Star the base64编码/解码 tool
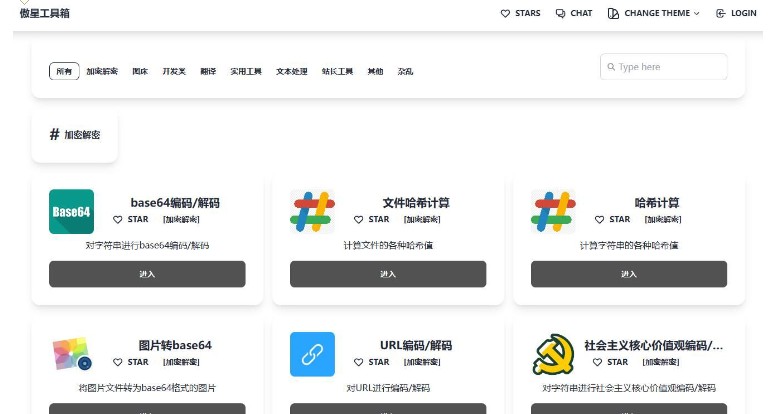Screen dimensions: 777x414 (131, 219)
